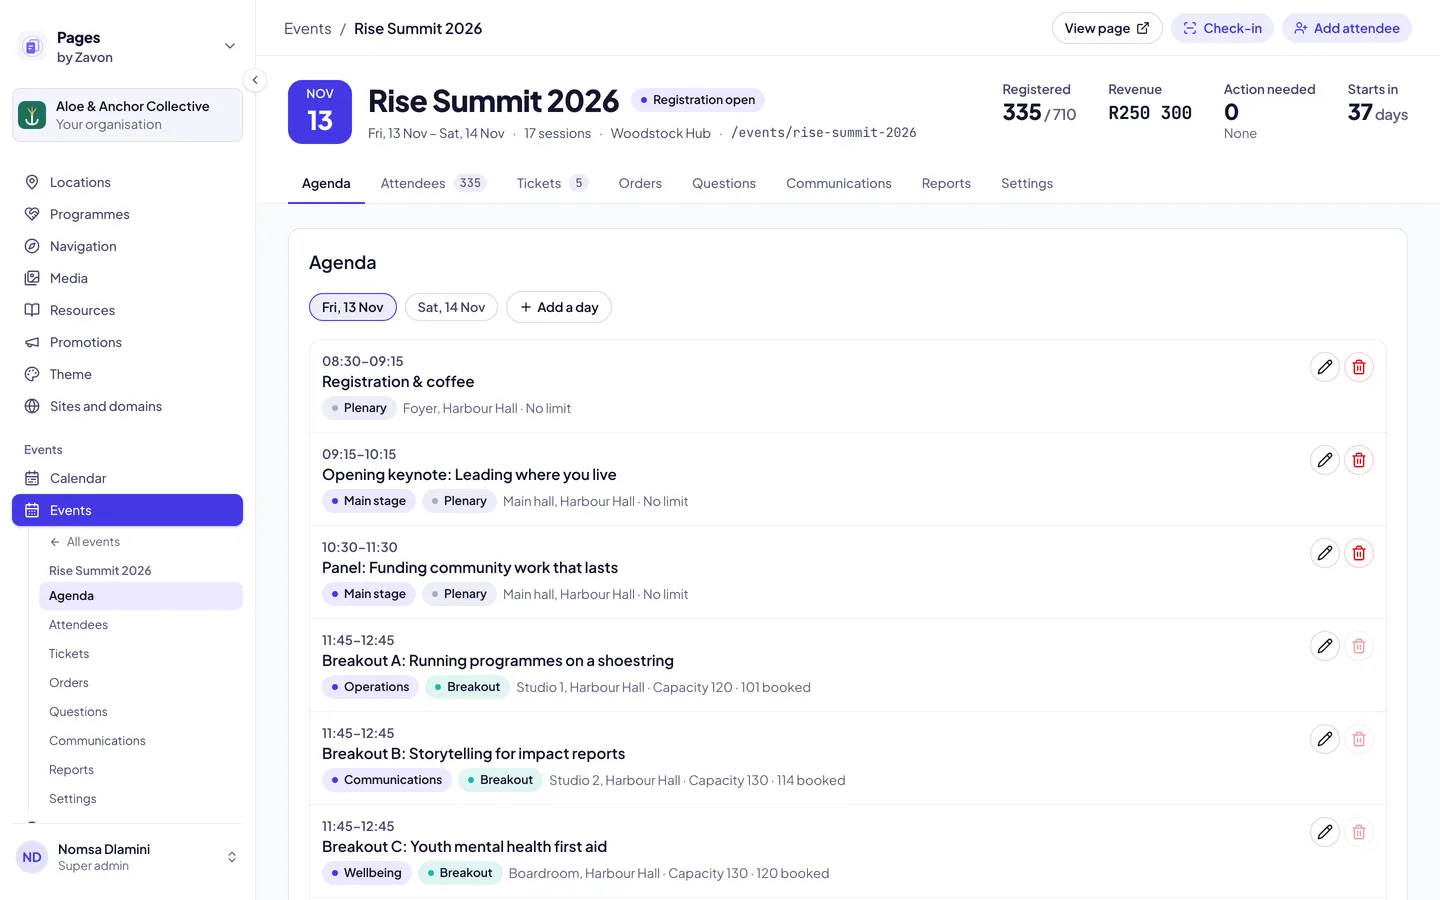Open the Media library
This screenshot has height=900, width=1440.
(127, 278)
